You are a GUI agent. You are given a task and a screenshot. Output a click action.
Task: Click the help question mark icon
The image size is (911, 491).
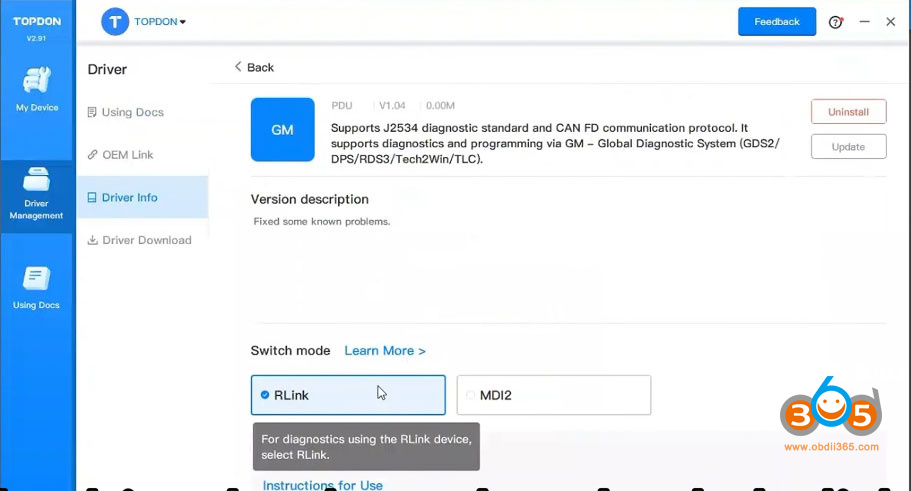[x=835, y=22]
